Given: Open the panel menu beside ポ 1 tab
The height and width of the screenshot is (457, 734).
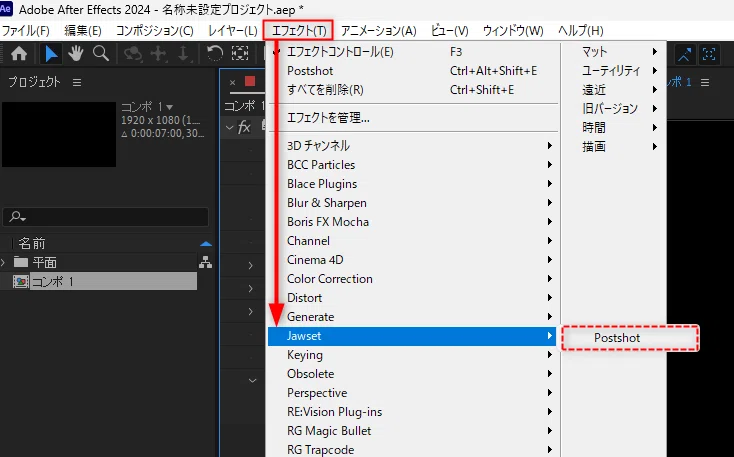Looking at the screenshot, I should (x=705, y=82).
